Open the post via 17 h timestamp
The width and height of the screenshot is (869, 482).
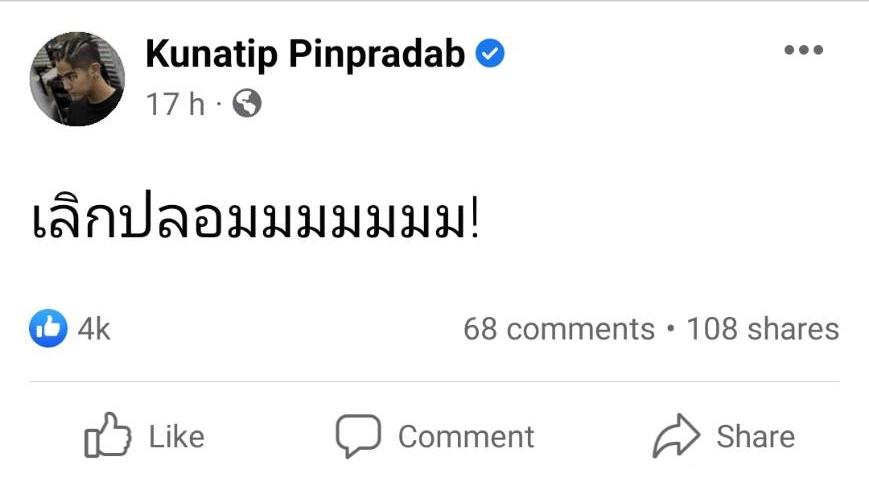coord(175,104)
